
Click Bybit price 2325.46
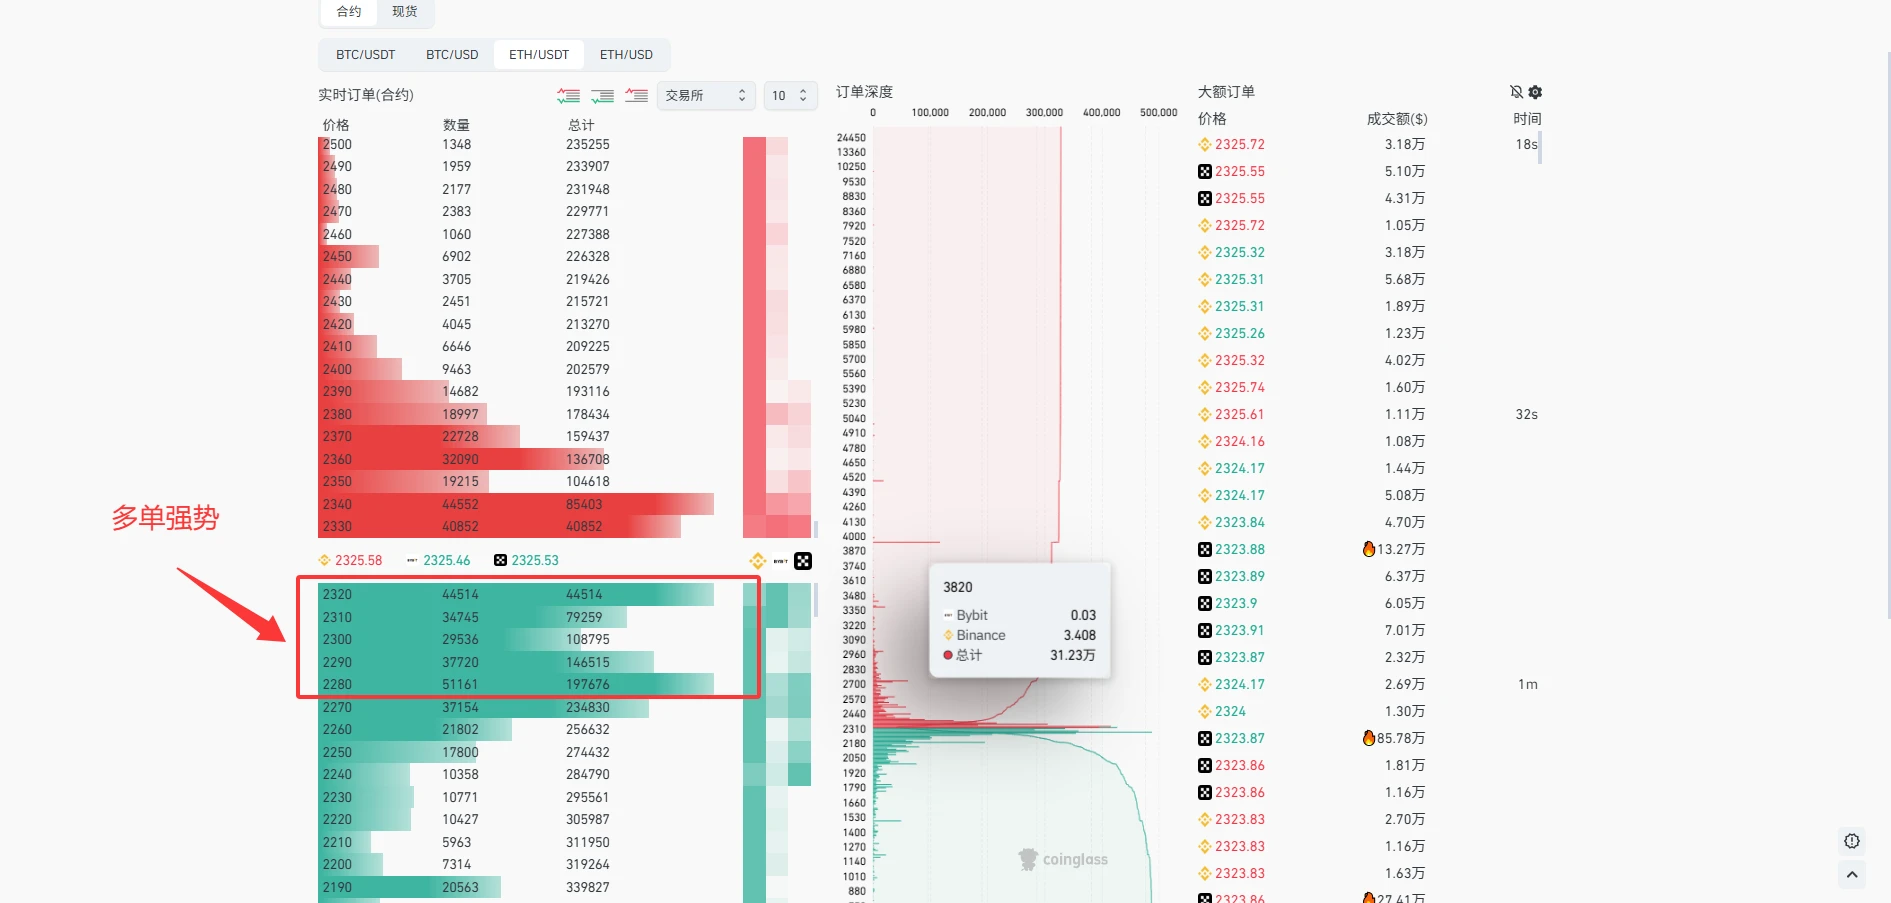(x=446, y=561)
